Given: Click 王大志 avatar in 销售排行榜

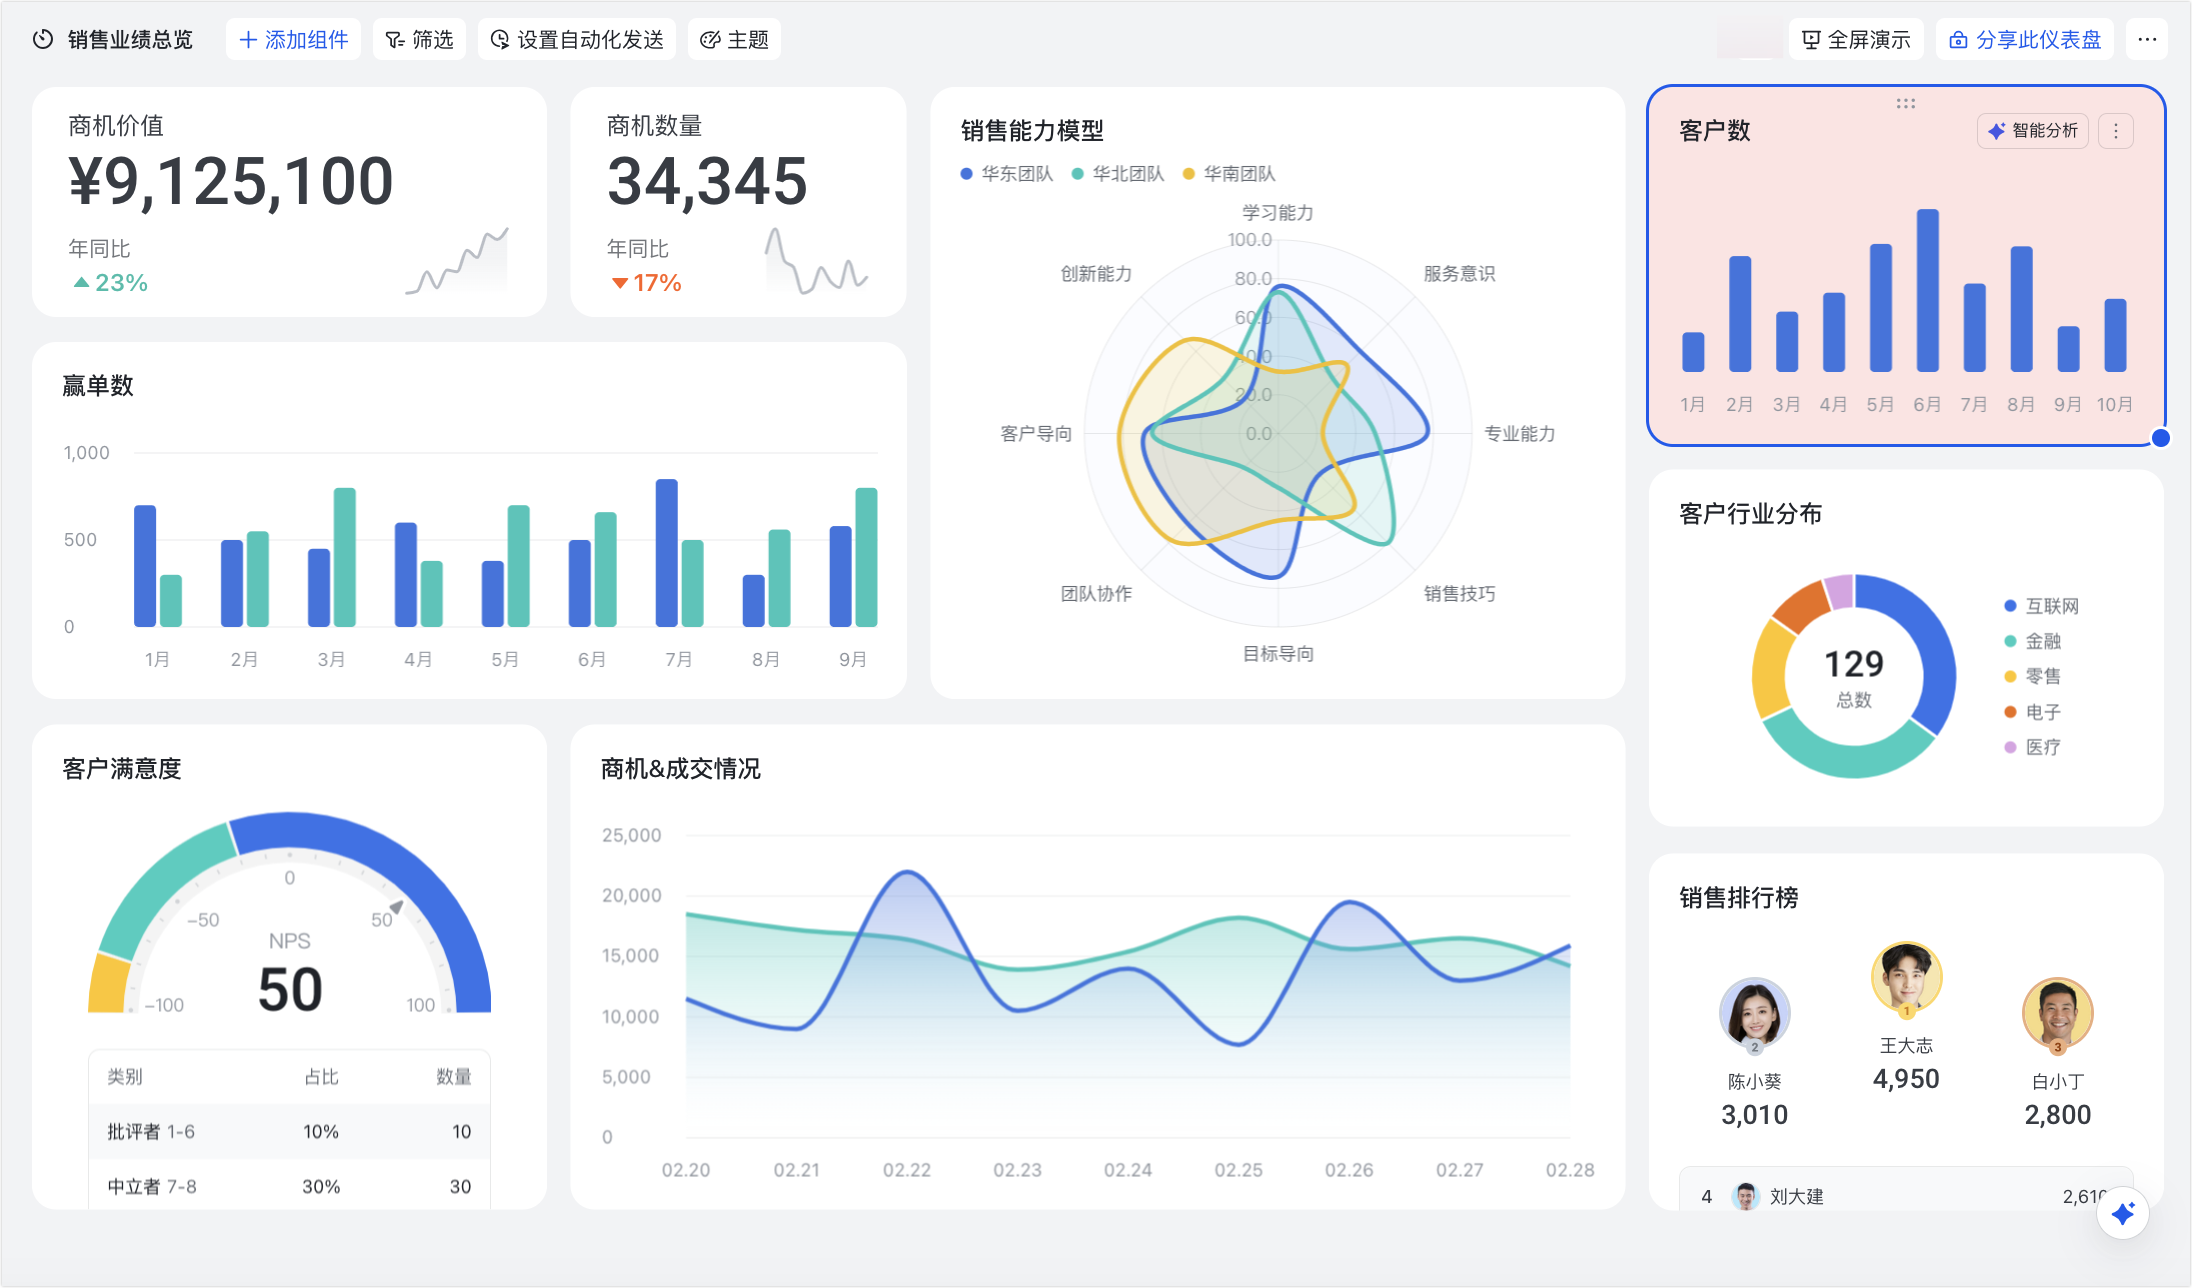Looking at the screenshot, I should pyautogui.click(x=1906, y=977).
